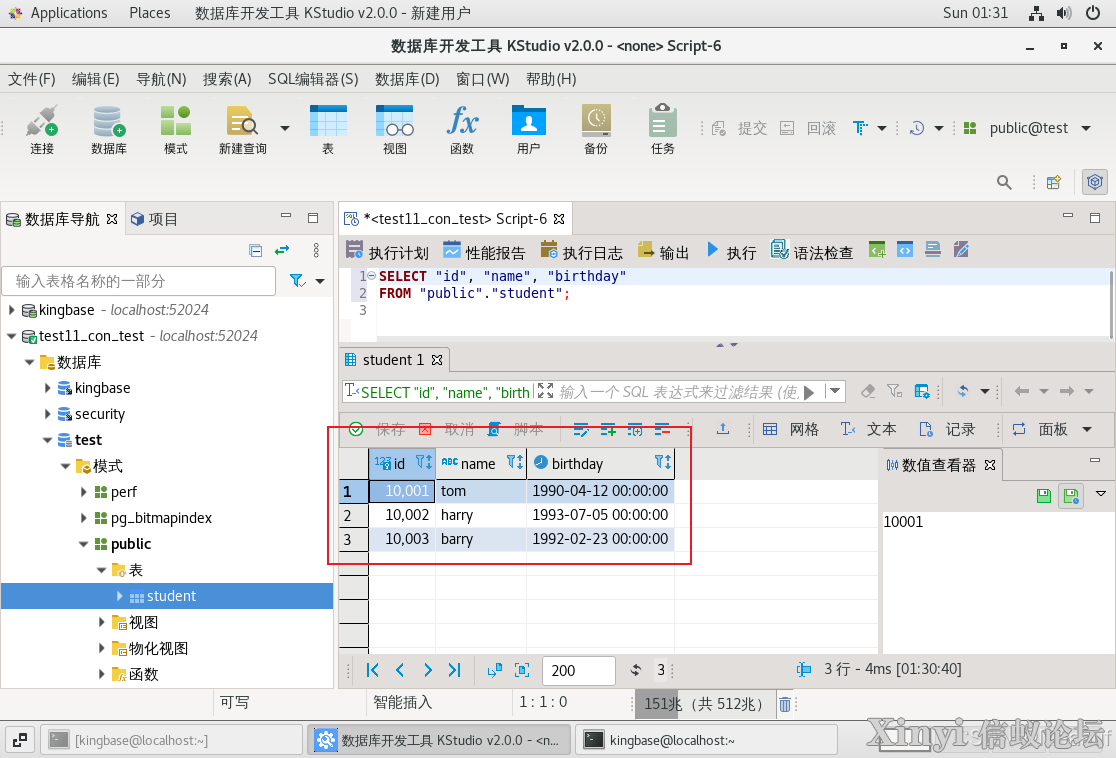This screenshot has height=758, width=1116.
Task: Expand the perf schema node
Action: click(x=83, y=492)
